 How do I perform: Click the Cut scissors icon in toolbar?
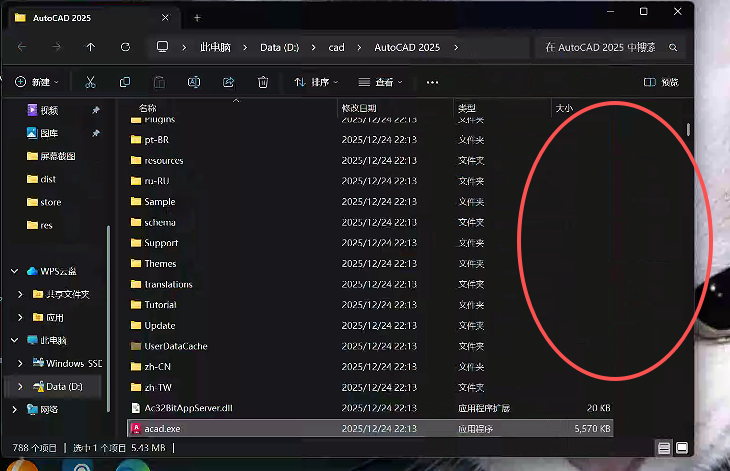(91, 82)
